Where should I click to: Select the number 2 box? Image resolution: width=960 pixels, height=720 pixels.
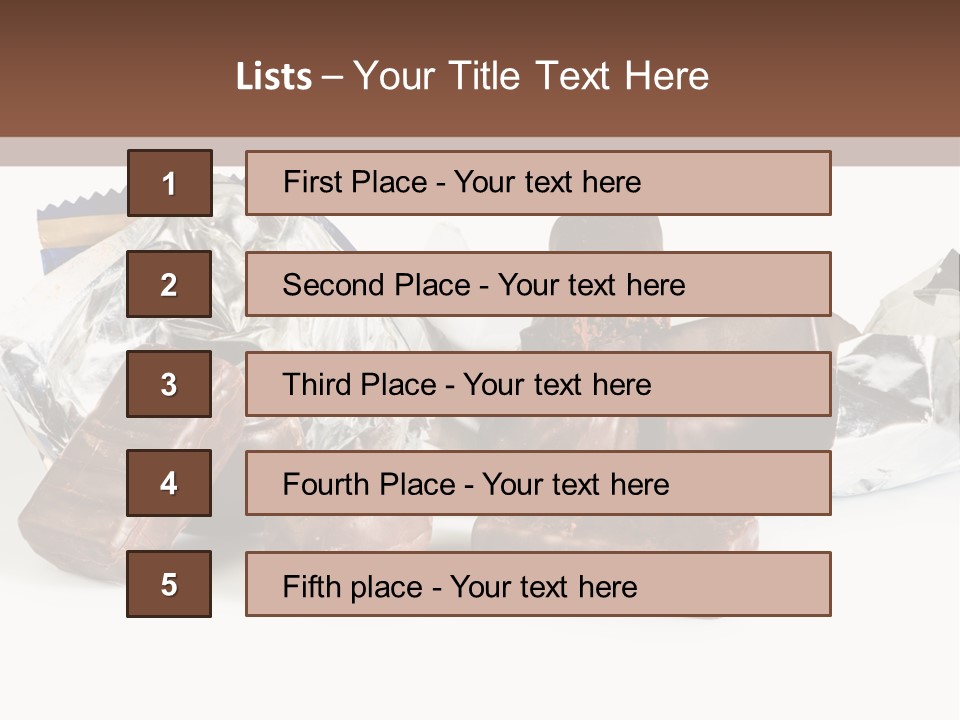169,284
